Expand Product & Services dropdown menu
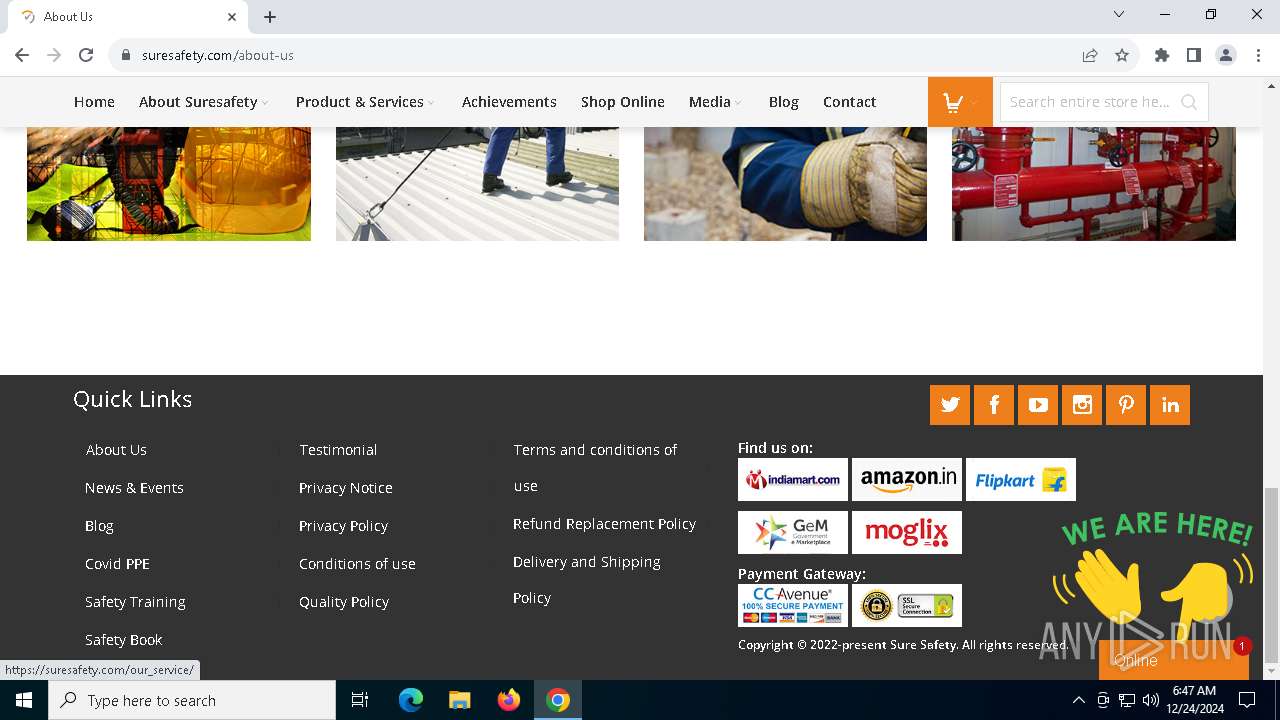 point(431,103)
